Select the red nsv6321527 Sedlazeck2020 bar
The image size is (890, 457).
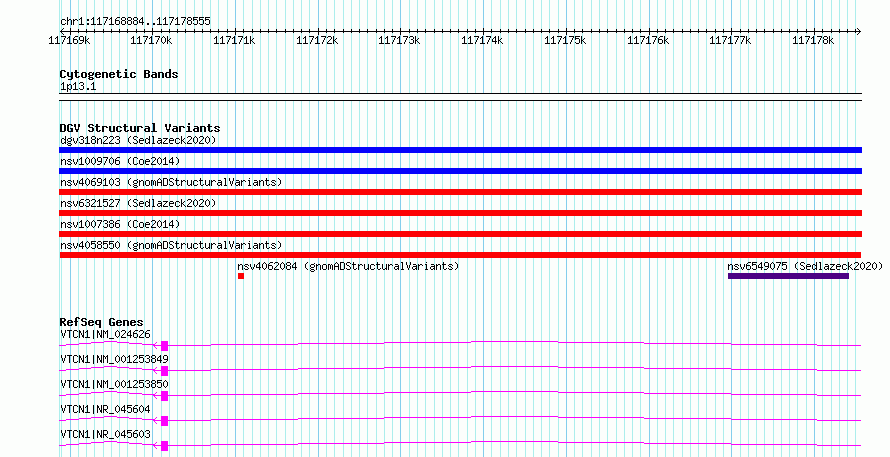click(460, 213)
